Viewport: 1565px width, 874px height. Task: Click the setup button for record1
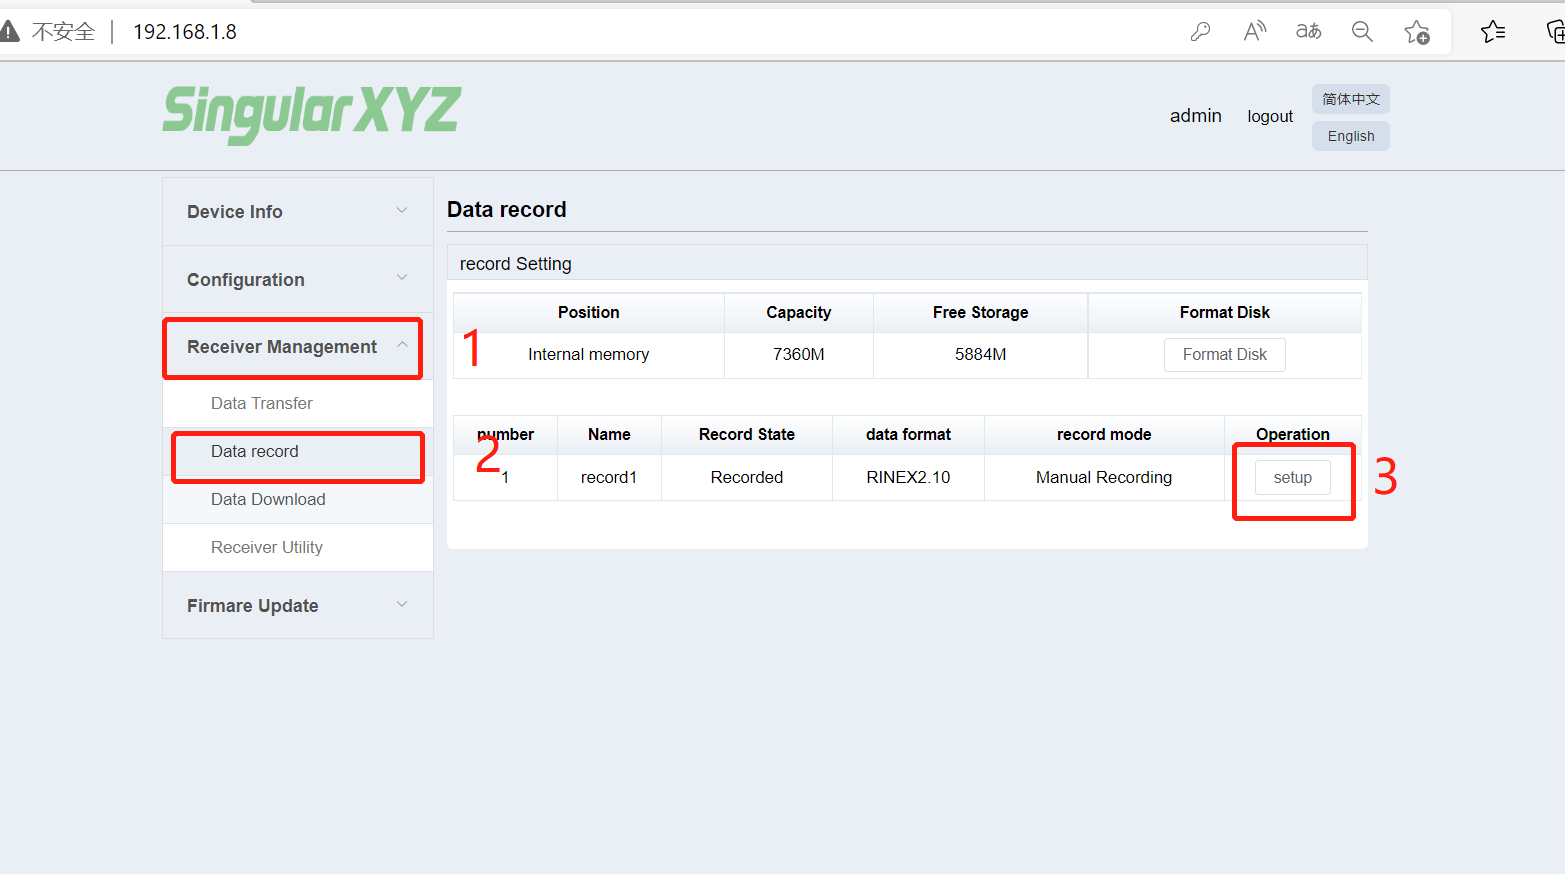tap(1292, 478)
